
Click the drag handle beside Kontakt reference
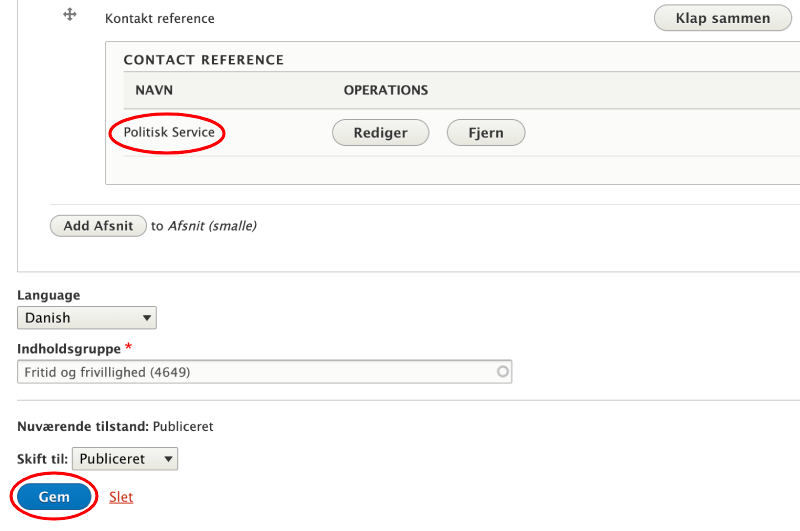pyautogui.click(x=70, y=15)
